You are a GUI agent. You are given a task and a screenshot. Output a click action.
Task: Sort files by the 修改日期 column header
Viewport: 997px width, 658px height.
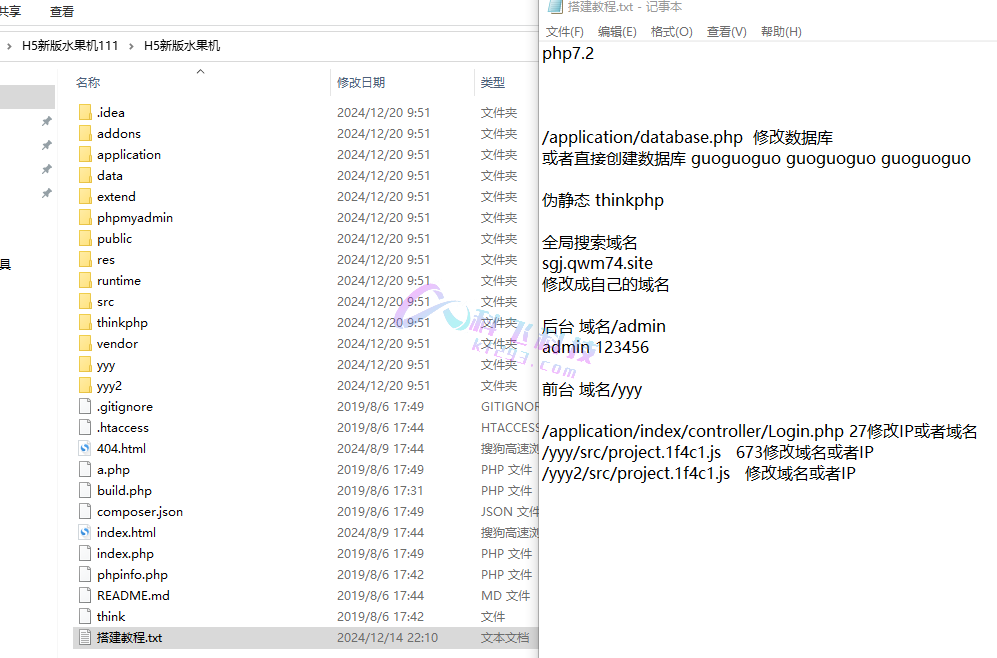(361, 83)
